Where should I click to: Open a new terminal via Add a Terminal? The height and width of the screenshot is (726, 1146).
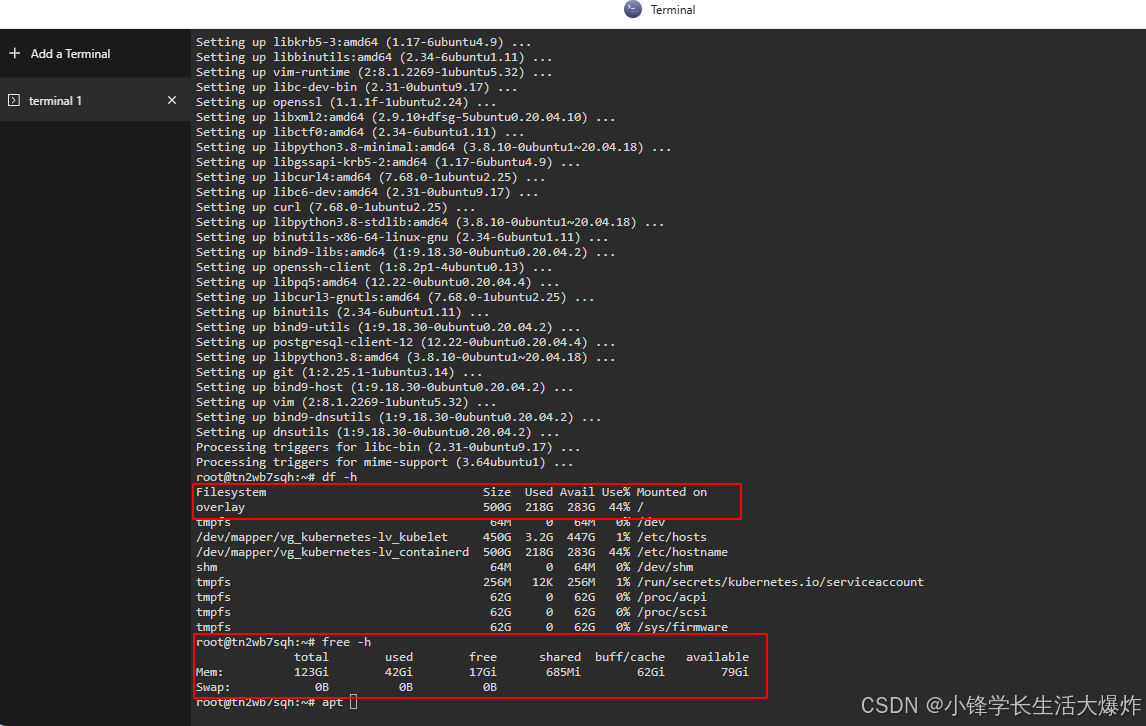tap(67, 52)
